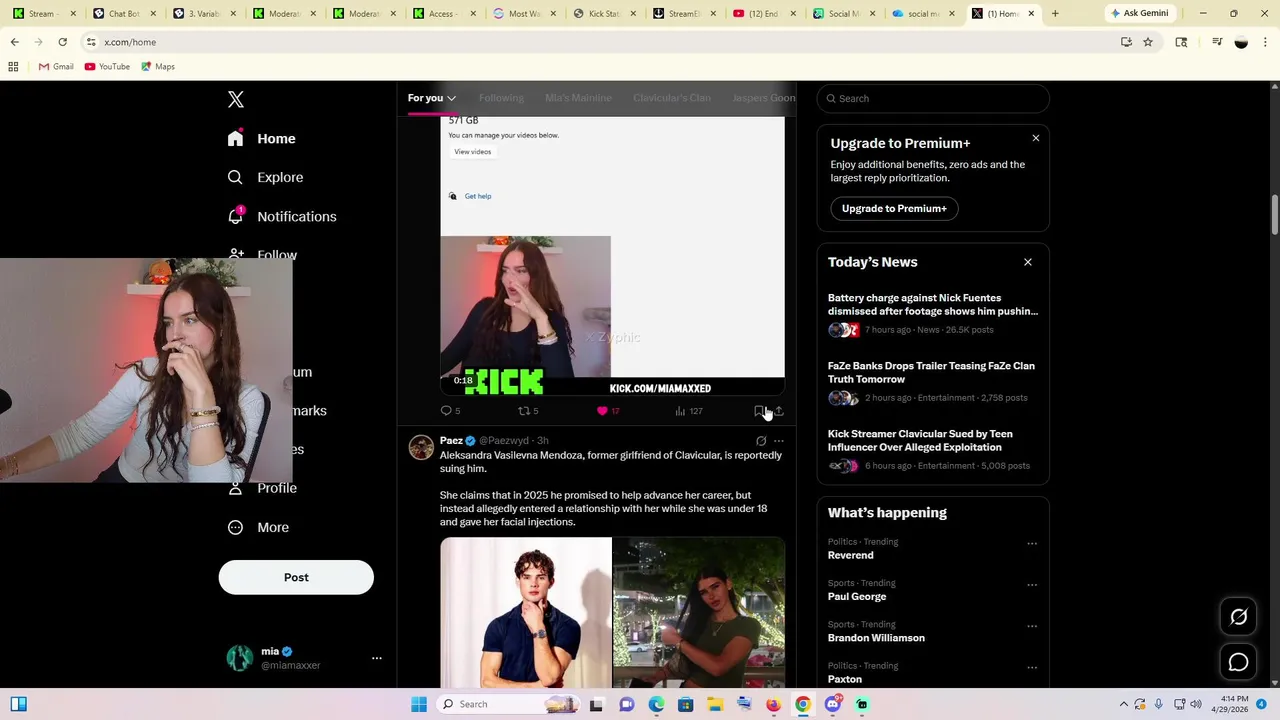Unlike the Kick video post with 17 likes
The image size is (1280, 720).
(602, 411)
